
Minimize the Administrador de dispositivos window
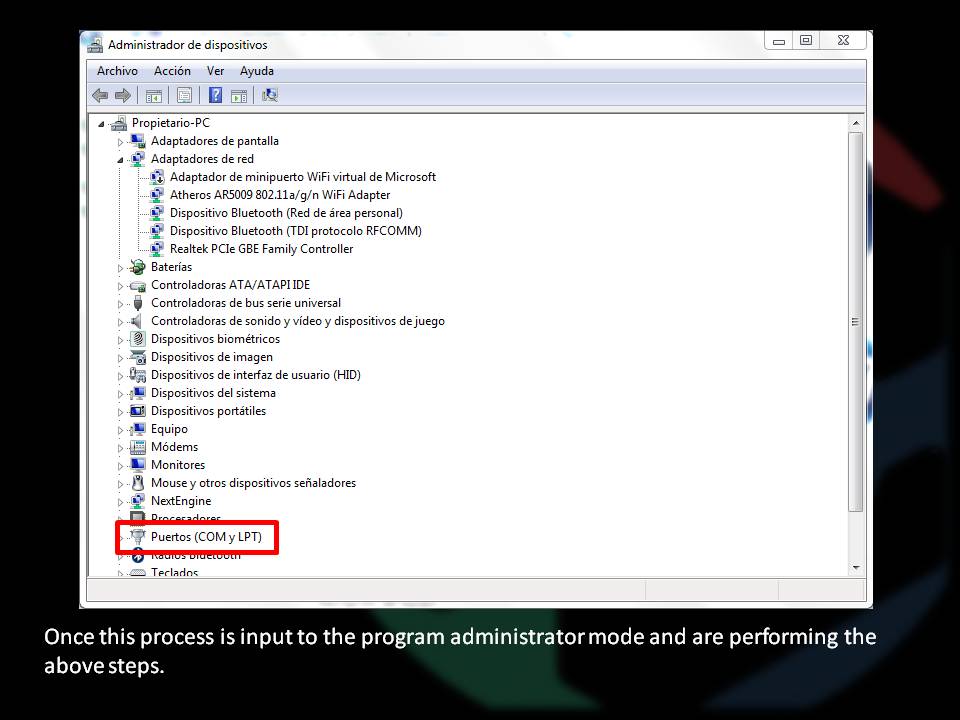(779, 41)
